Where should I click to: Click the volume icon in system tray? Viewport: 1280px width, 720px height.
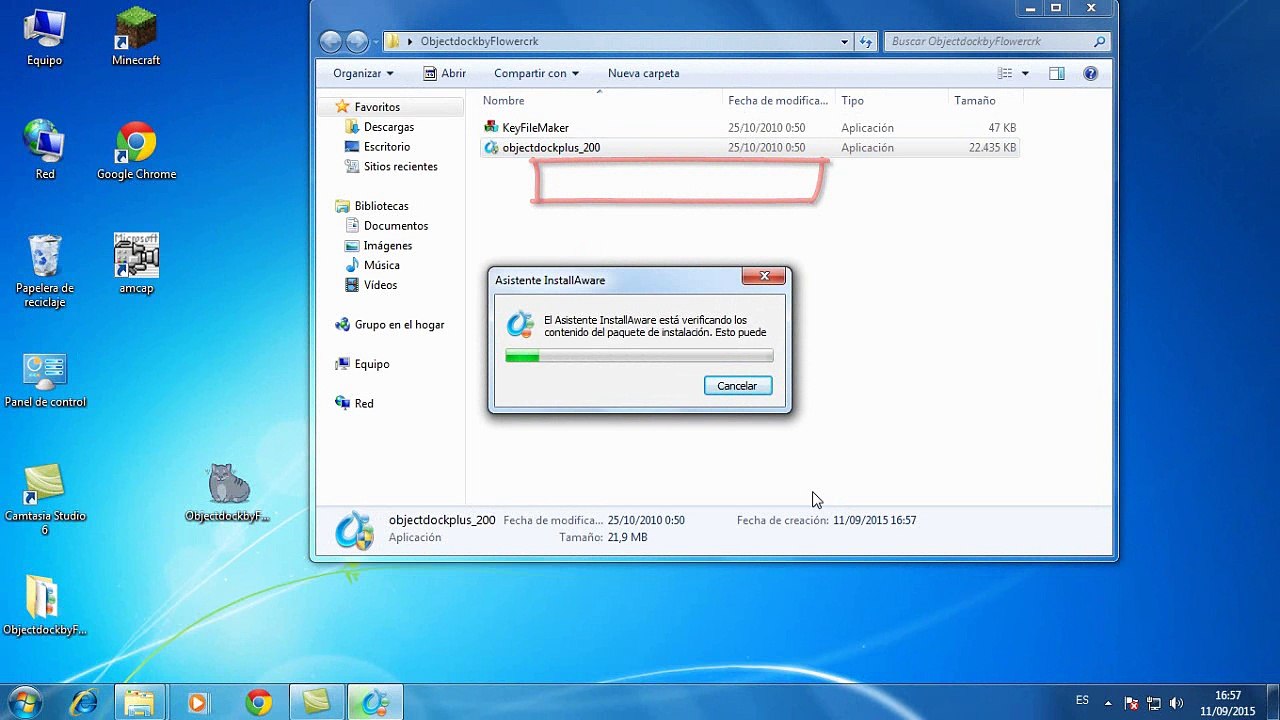(1176, 703)
